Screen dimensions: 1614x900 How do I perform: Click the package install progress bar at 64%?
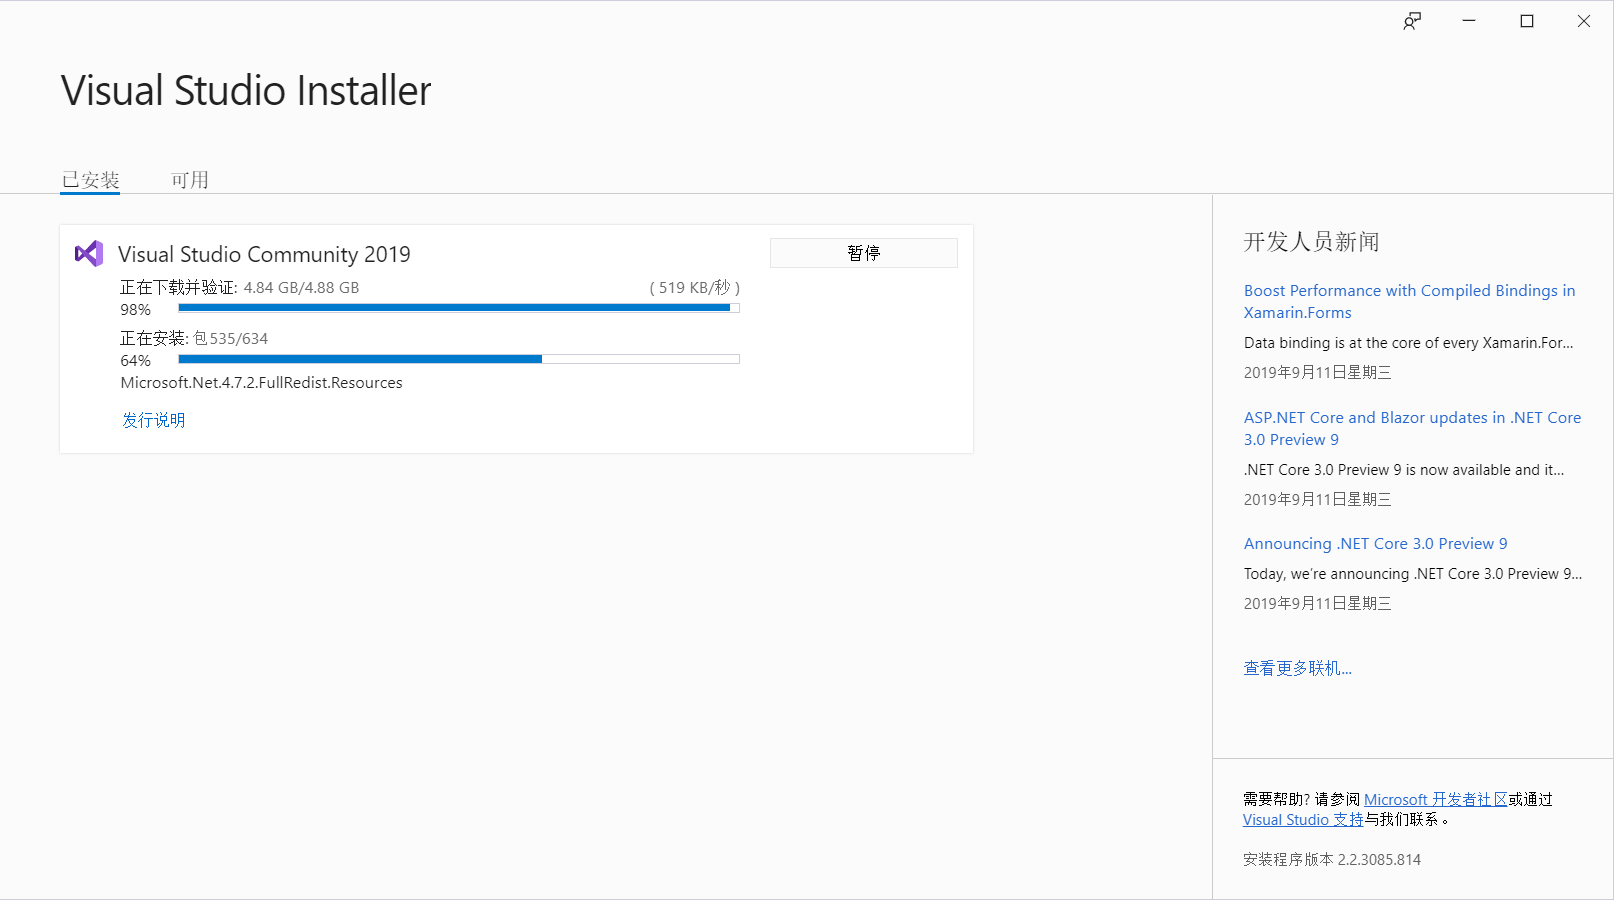pos(459,359)
